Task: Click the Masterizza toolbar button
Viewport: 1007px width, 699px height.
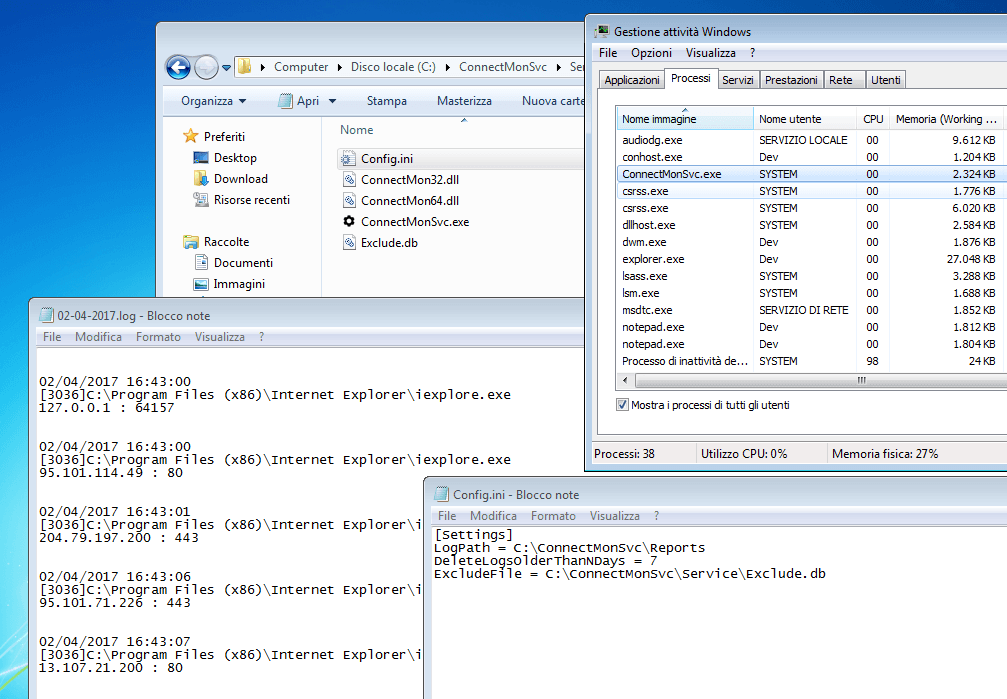Action: click(x=464, y=101)
